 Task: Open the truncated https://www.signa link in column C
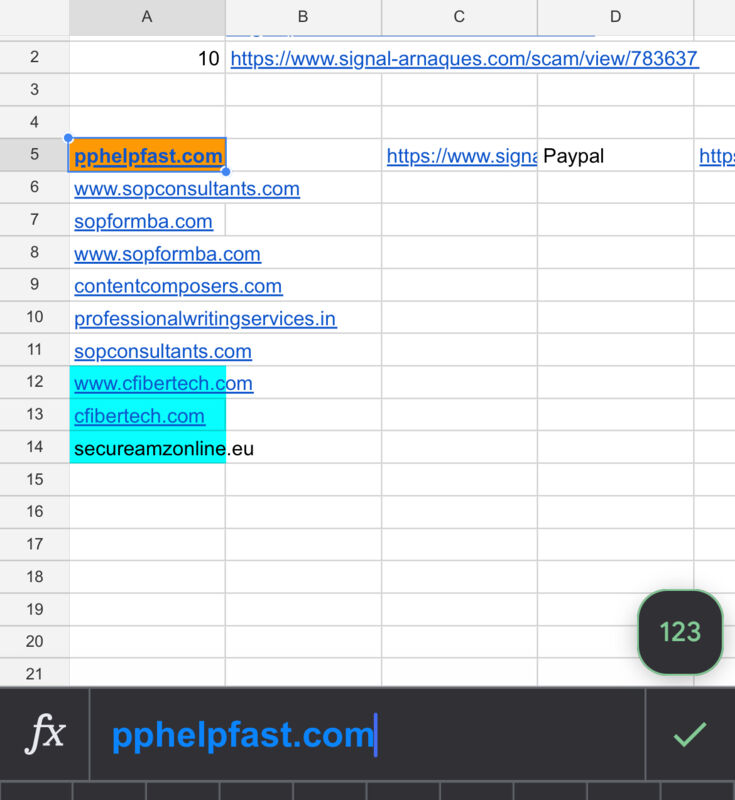462,156
